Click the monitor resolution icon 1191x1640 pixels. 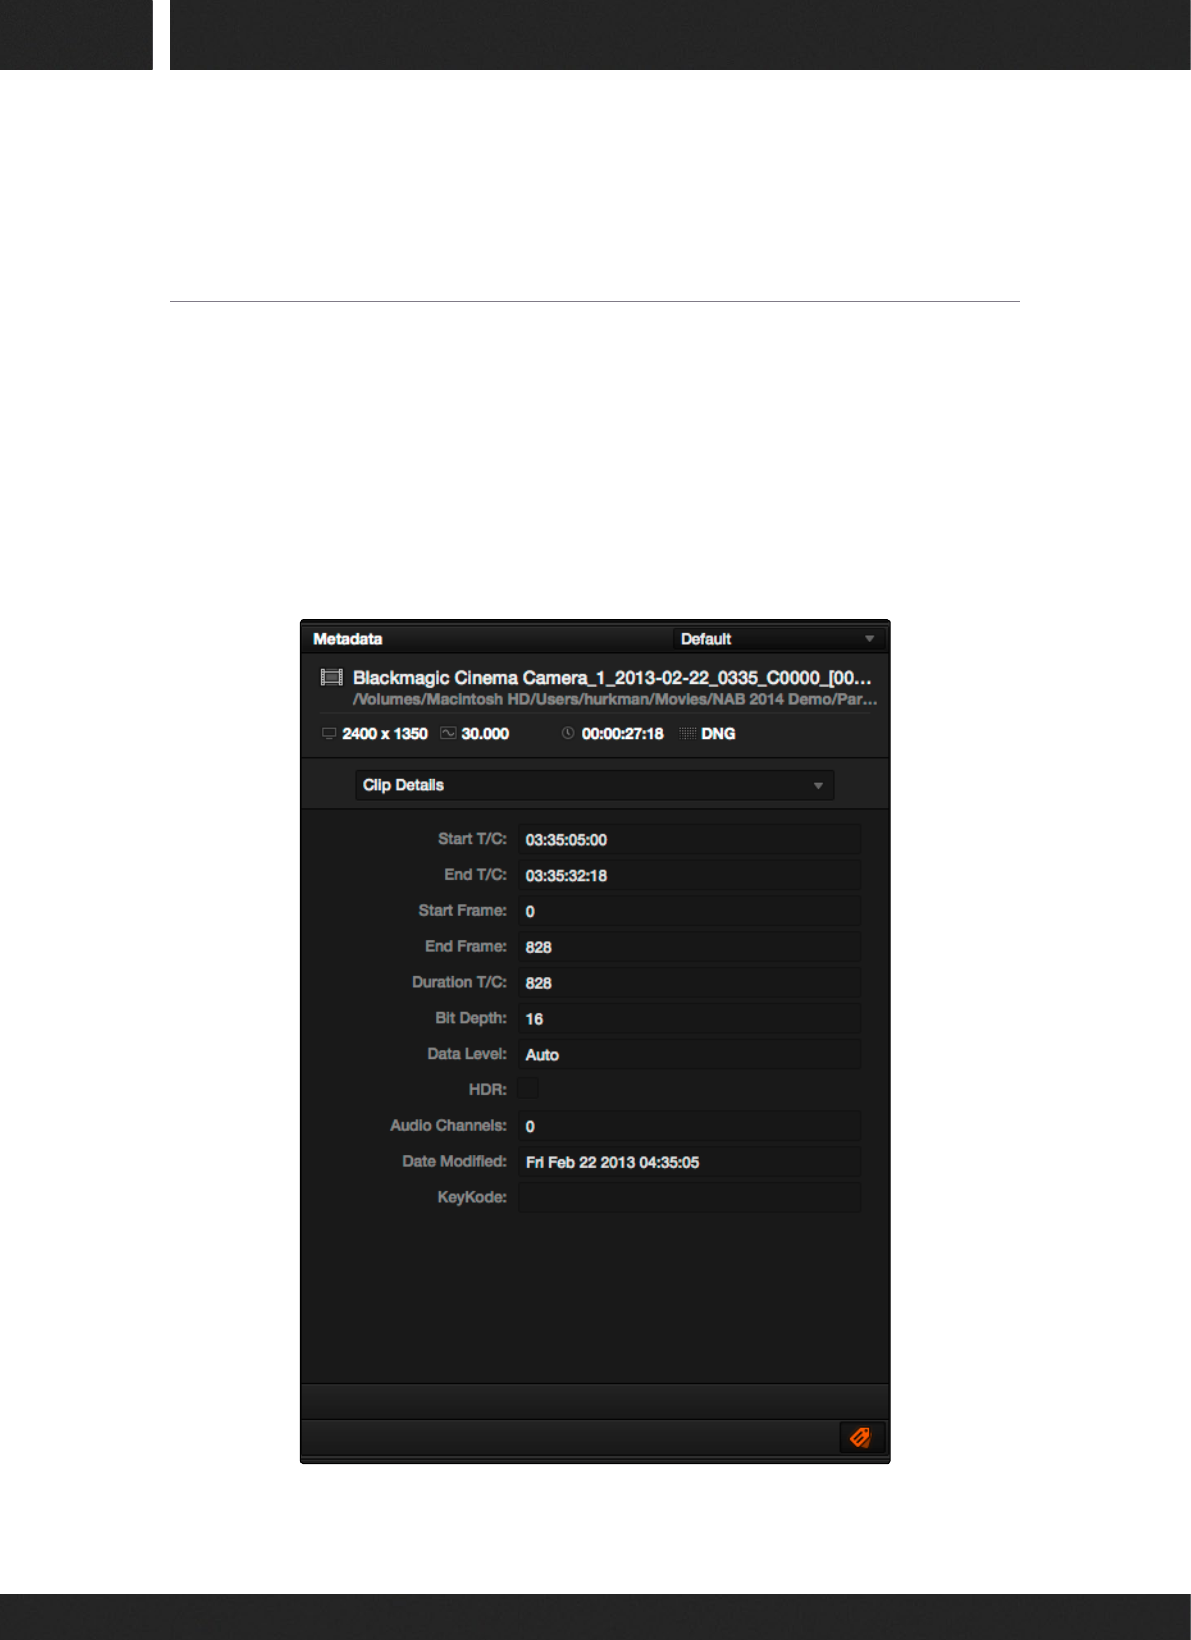click(x=329, y=733)
